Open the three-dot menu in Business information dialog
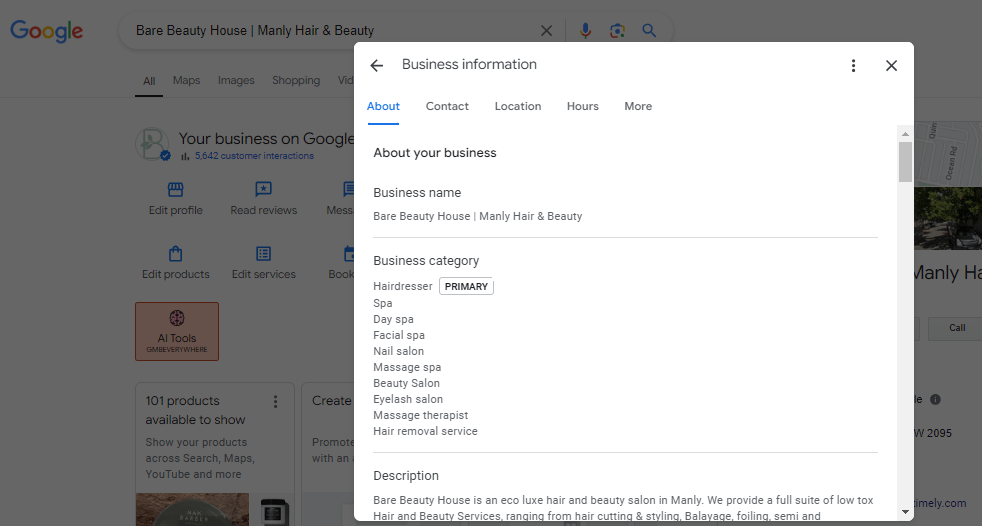This screenshot has width=982, height=526. [x=853, y=66]
